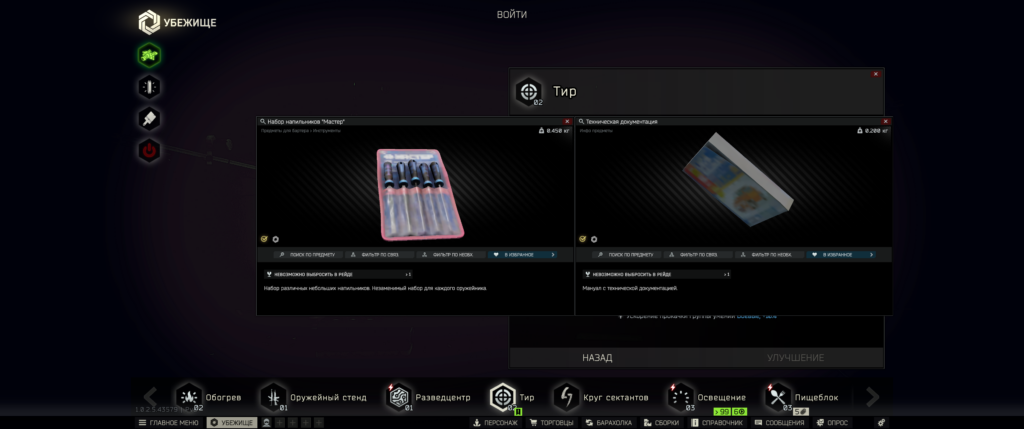Select the Круг сектантов module icon

click(x=567, y=397)
